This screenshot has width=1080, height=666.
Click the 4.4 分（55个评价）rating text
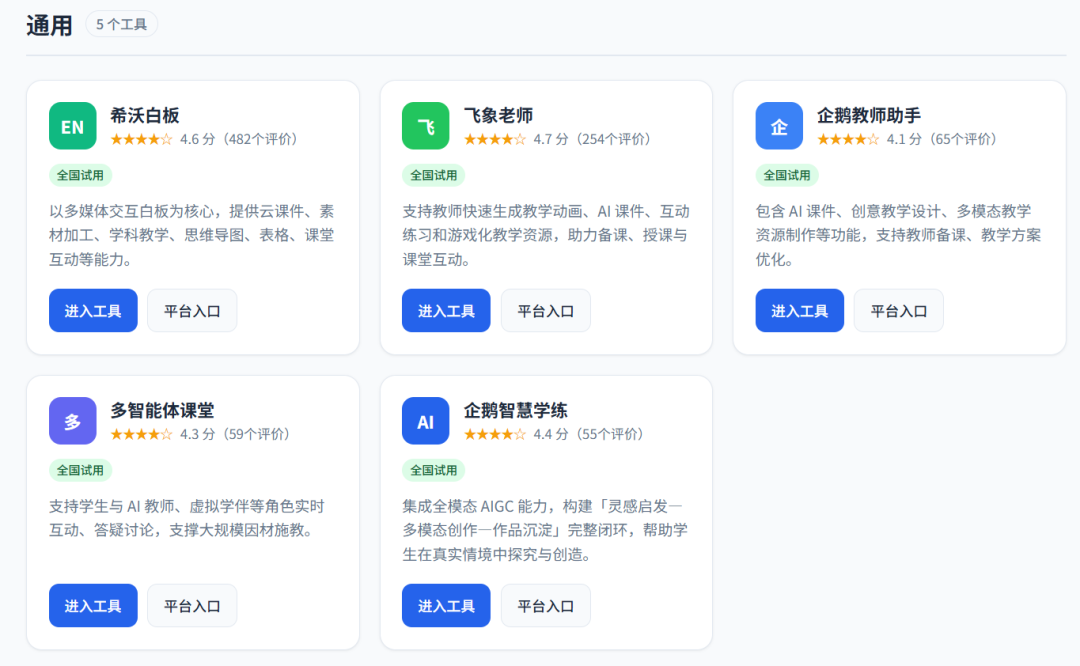(x=588, y=435)
